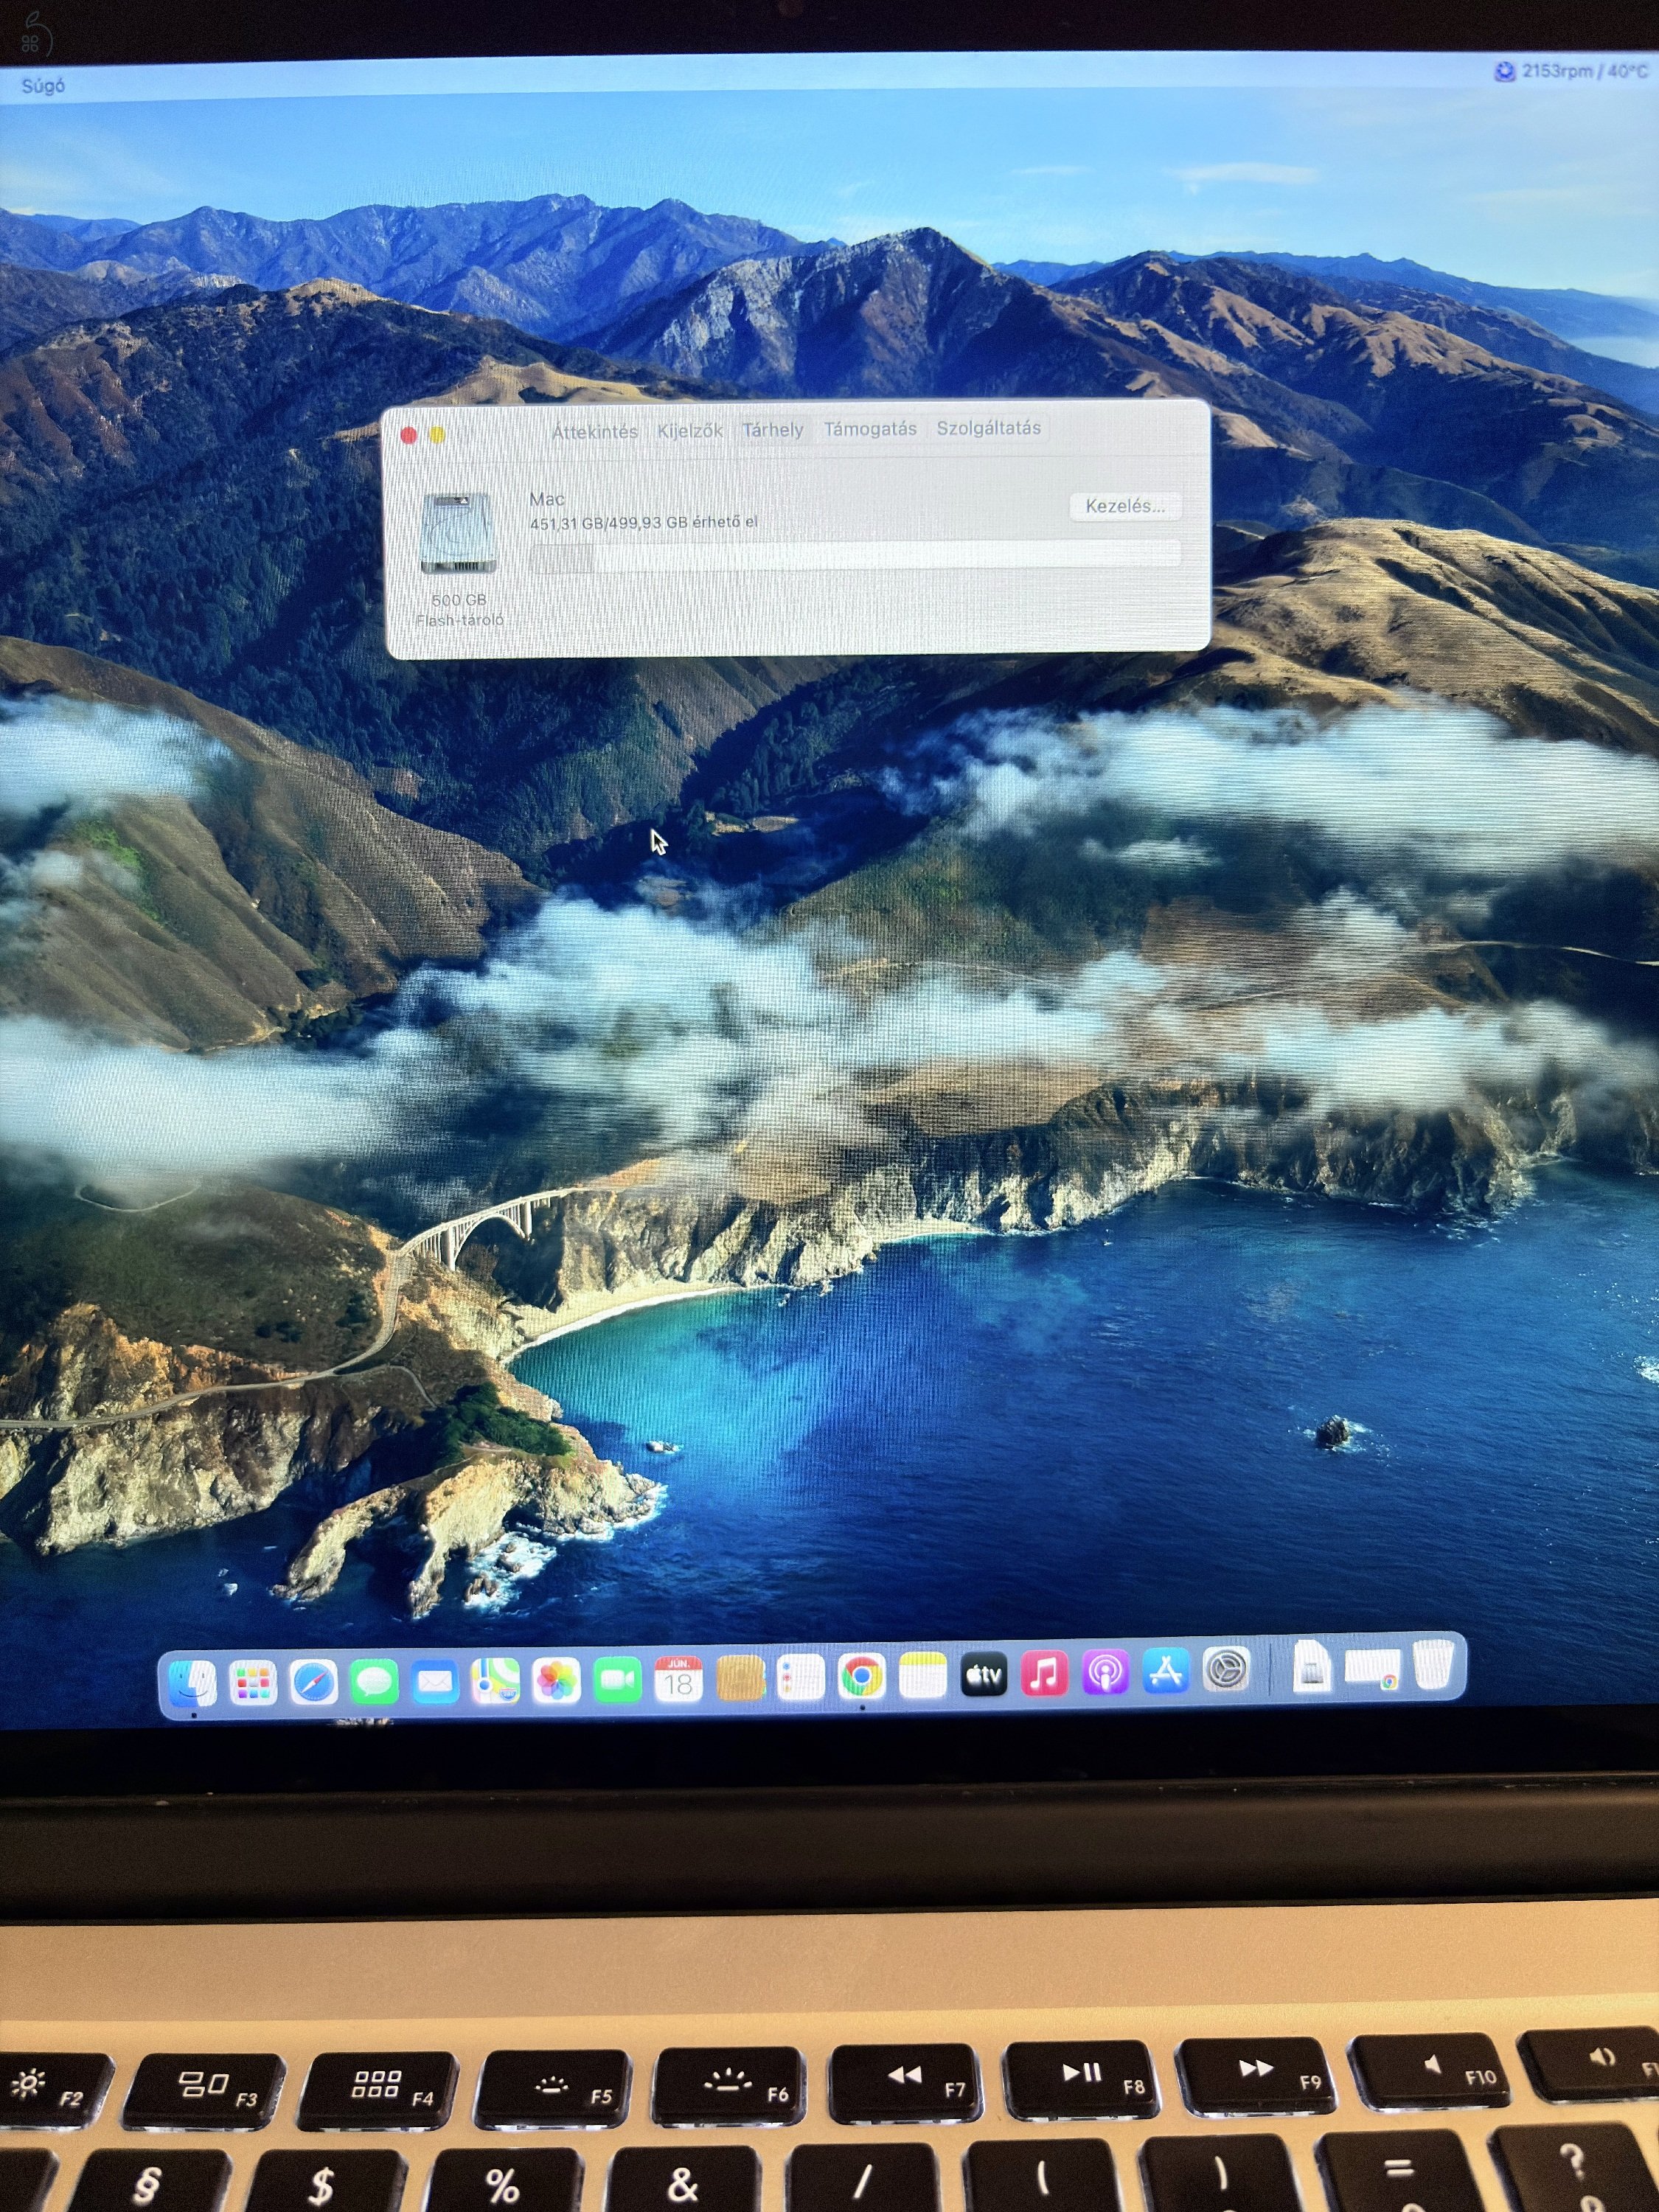Switch to the Áttekintés tab

pyautogui.click(x=595, y=432)
